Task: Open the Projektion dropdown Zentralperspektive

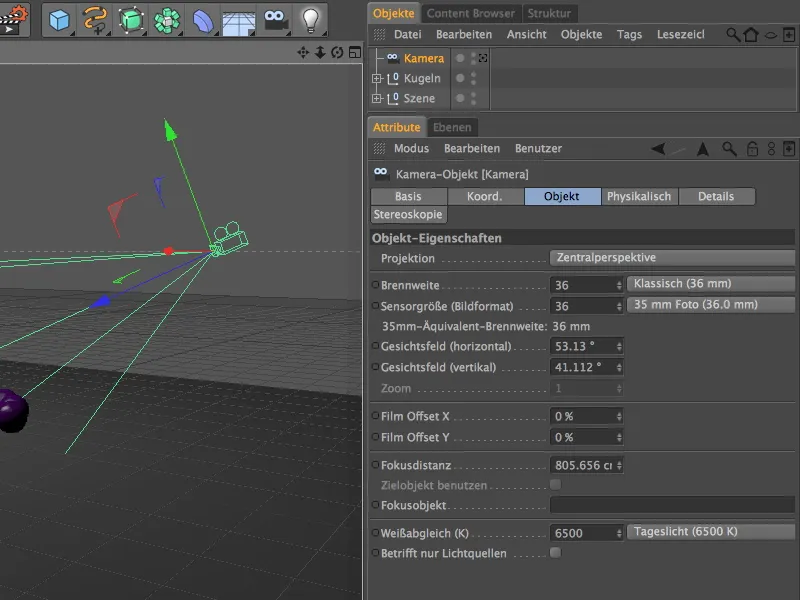Action: click(672, 258)
